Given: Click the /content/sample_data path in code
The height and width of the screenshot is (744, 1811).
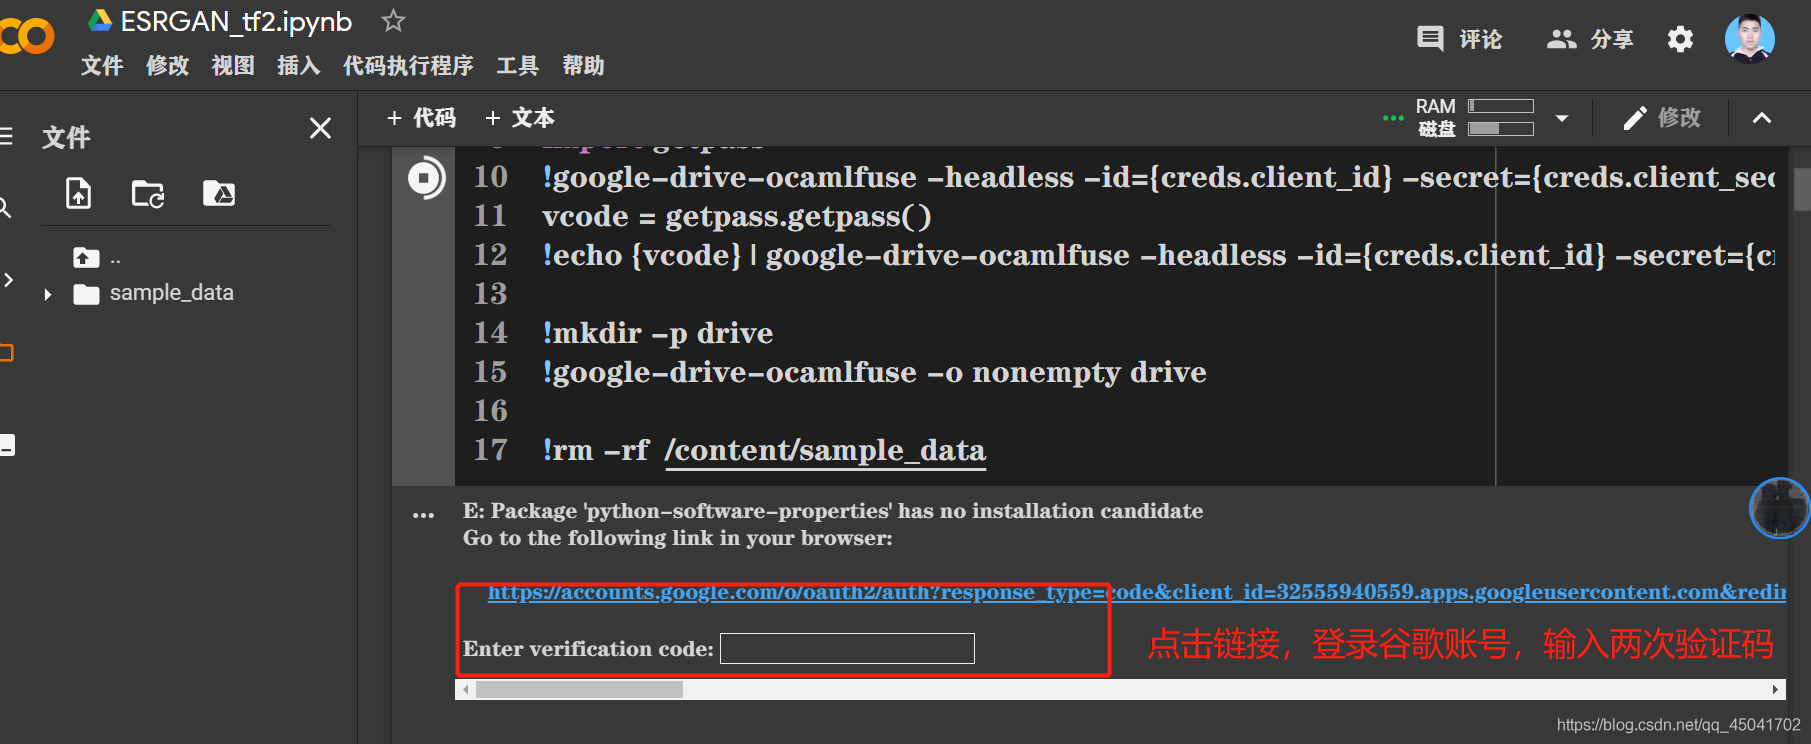Looking at the screenshot, I should [825, 450].
